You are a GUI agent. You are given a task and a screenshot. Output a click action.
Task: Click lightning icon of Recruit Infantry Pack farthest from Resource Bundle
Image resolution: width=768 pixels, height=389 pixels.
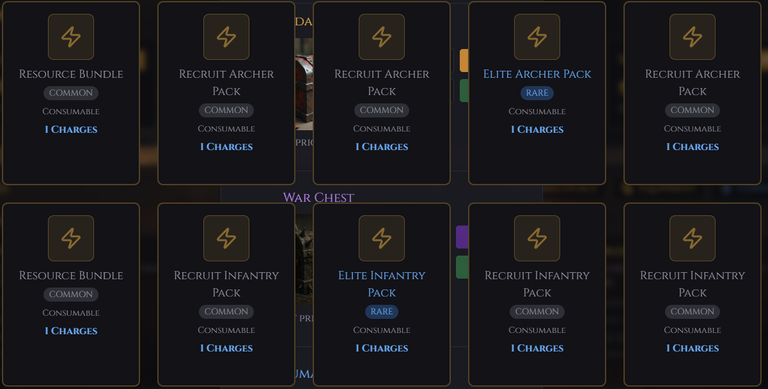click(692, 238)
